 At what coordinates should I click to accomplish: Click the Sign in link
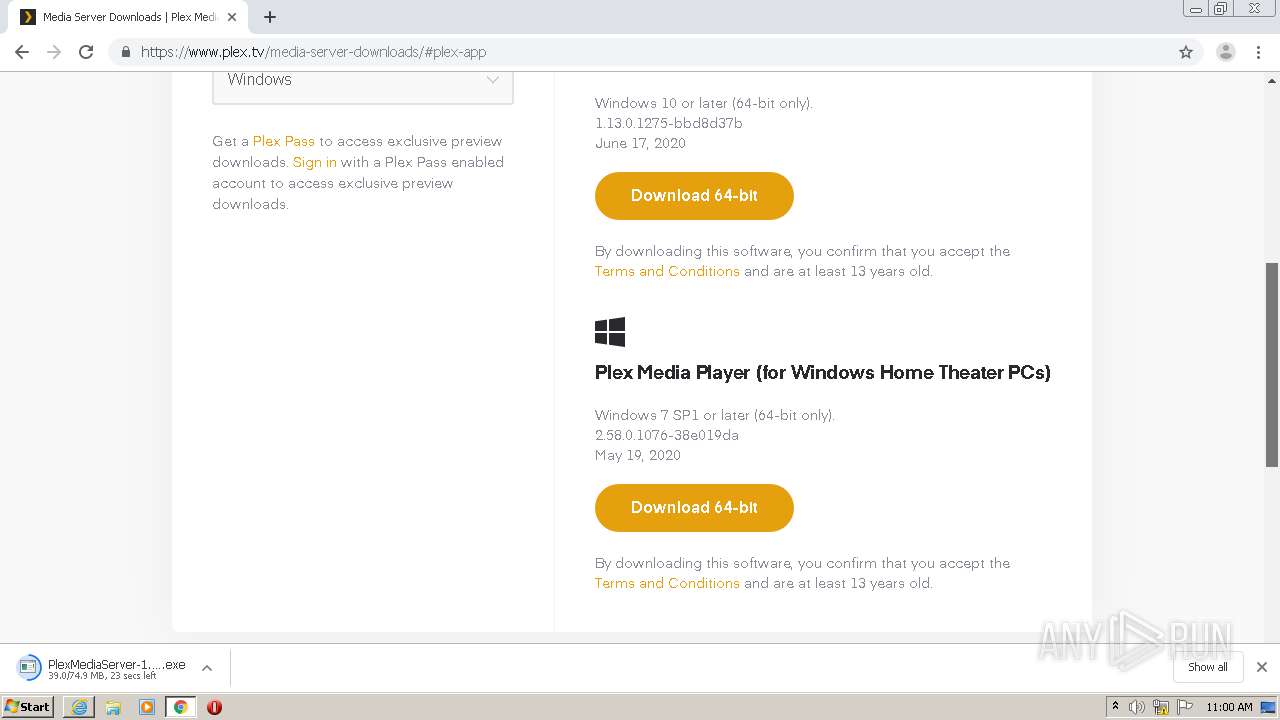(x=314, y=162)
